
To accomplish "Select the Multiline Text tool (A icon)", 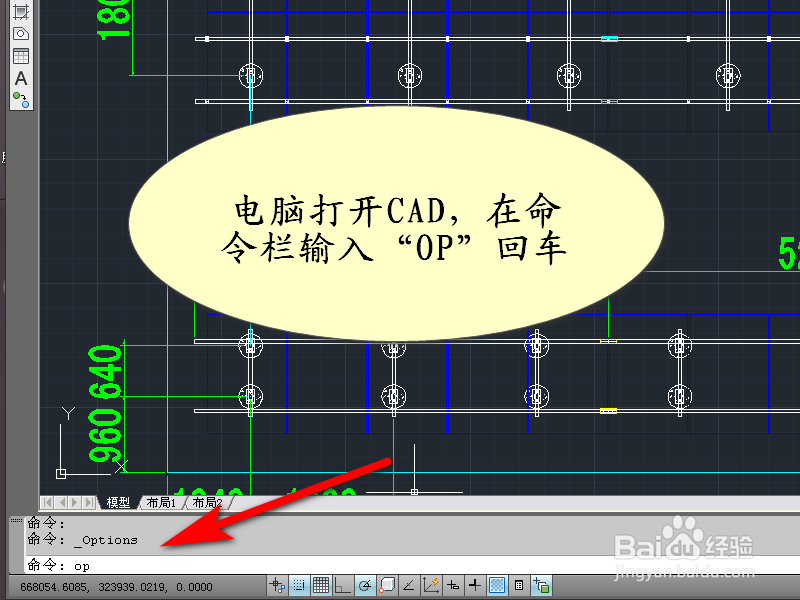I will tap(20, 77).
